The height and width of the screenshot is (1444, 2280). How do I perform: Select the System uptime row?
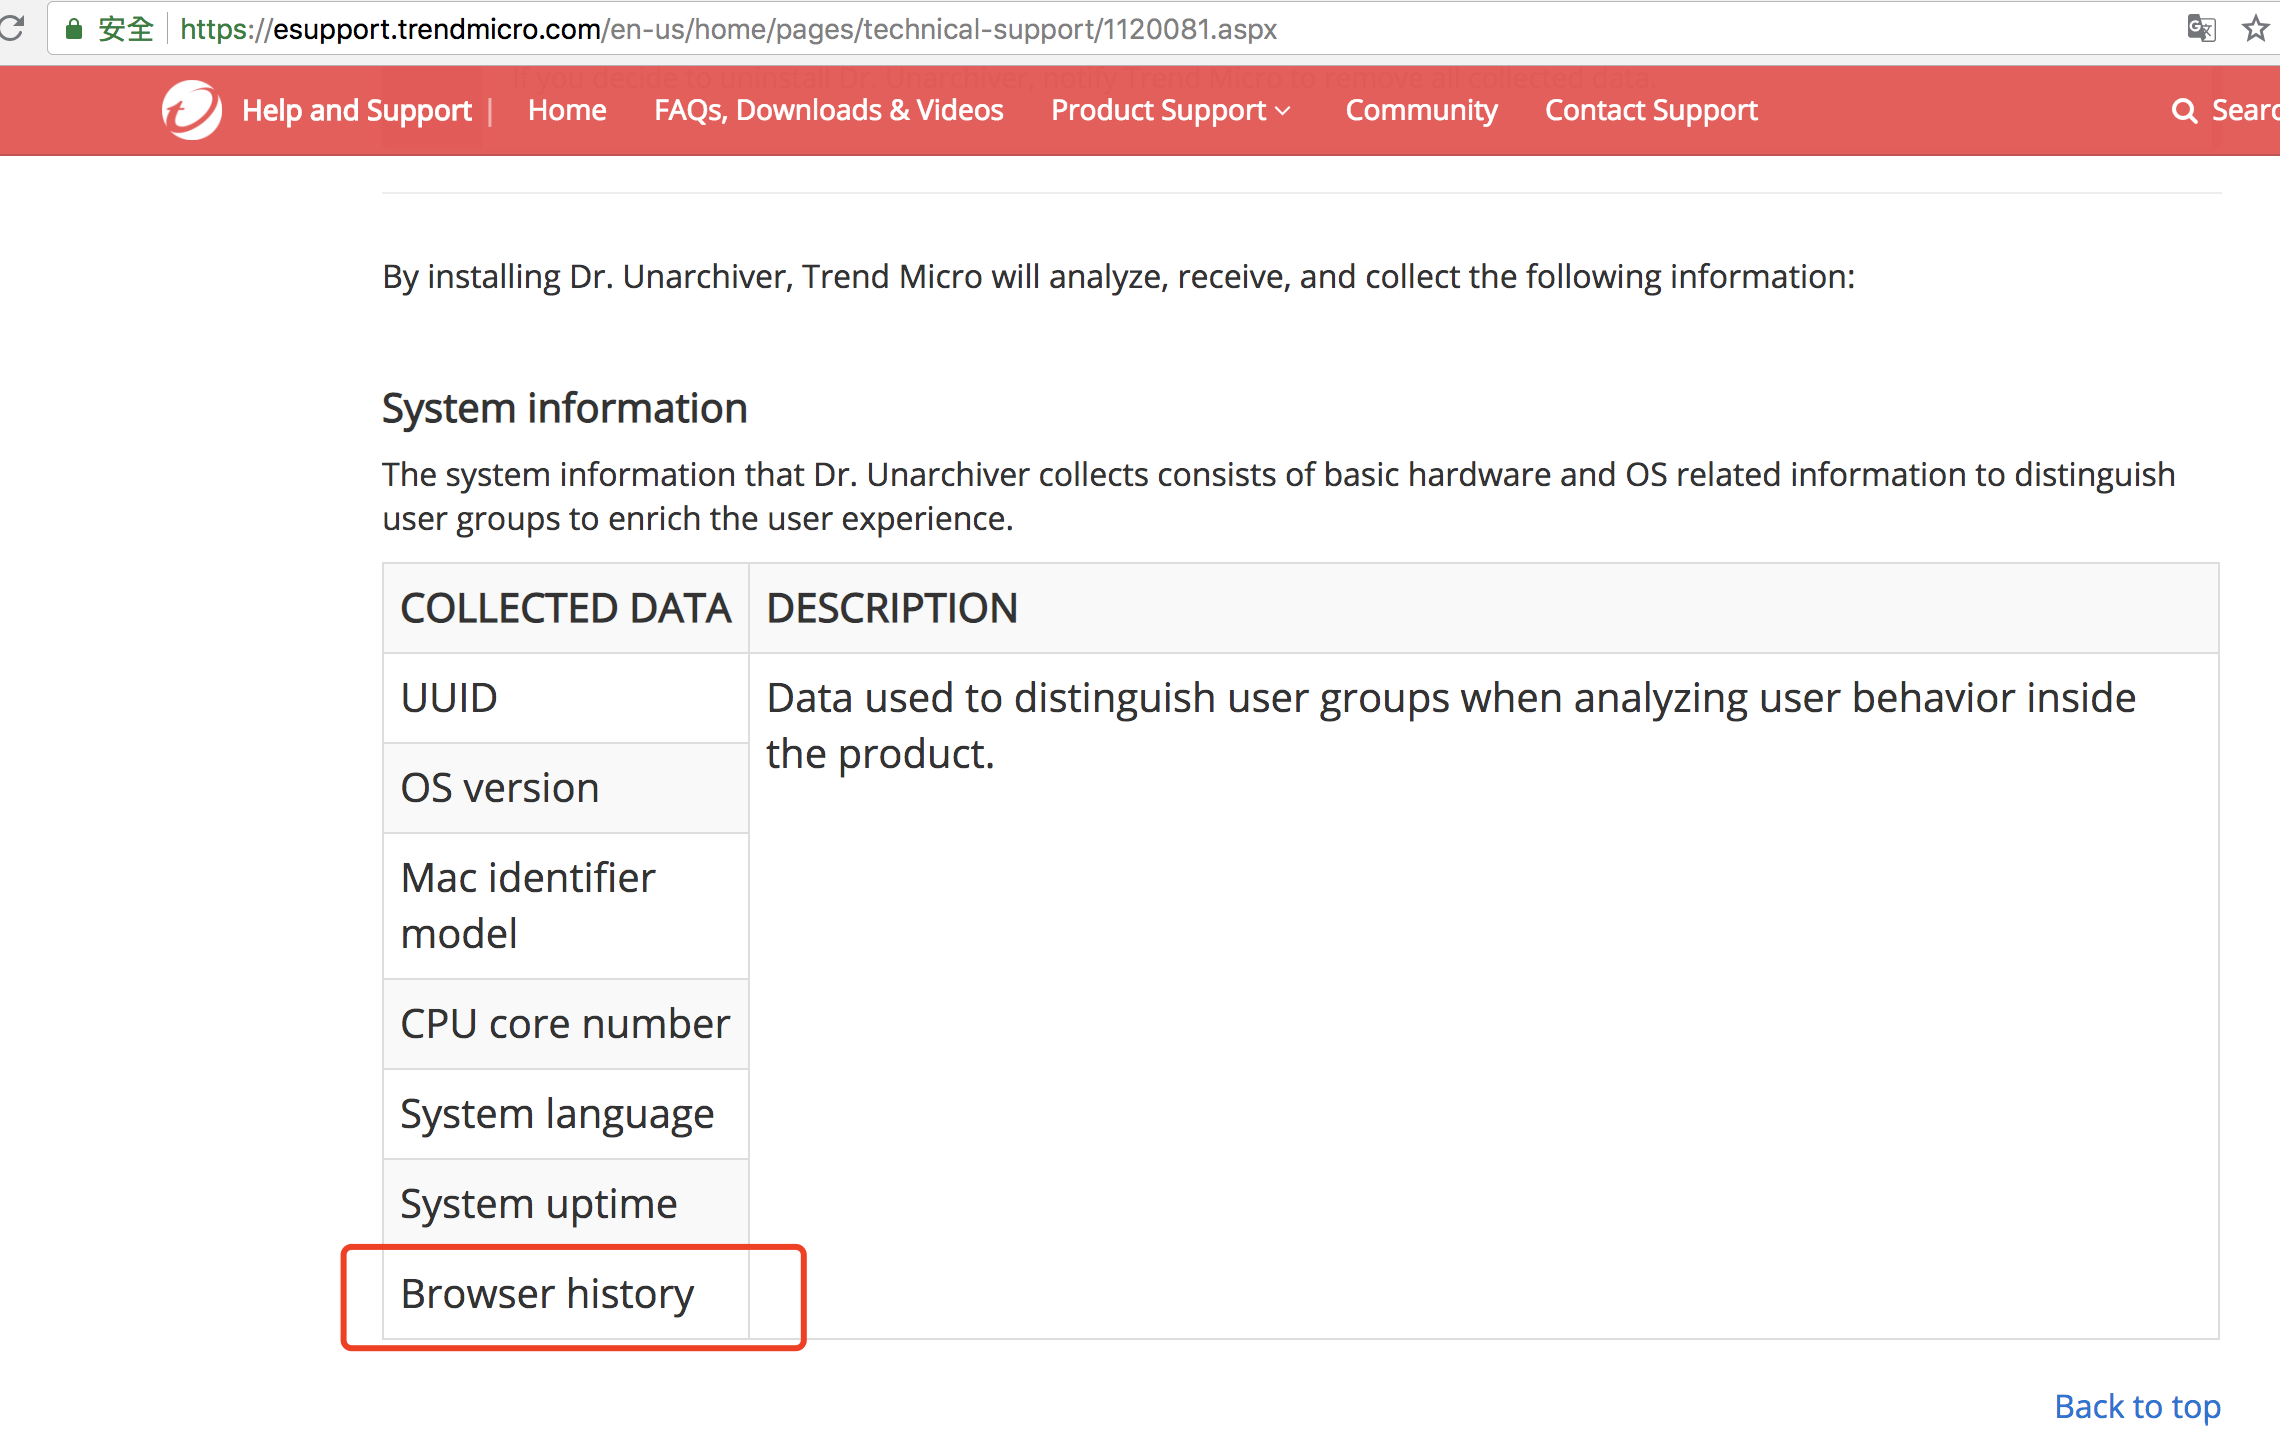(539, 1204)
